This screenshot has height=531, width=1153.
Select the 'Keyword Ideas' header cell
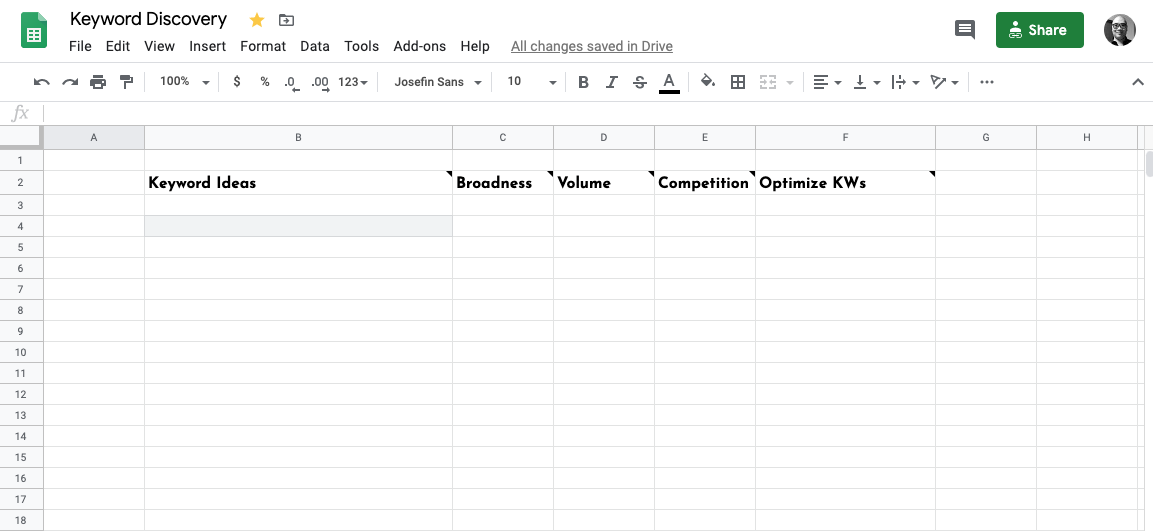point(298,183)
